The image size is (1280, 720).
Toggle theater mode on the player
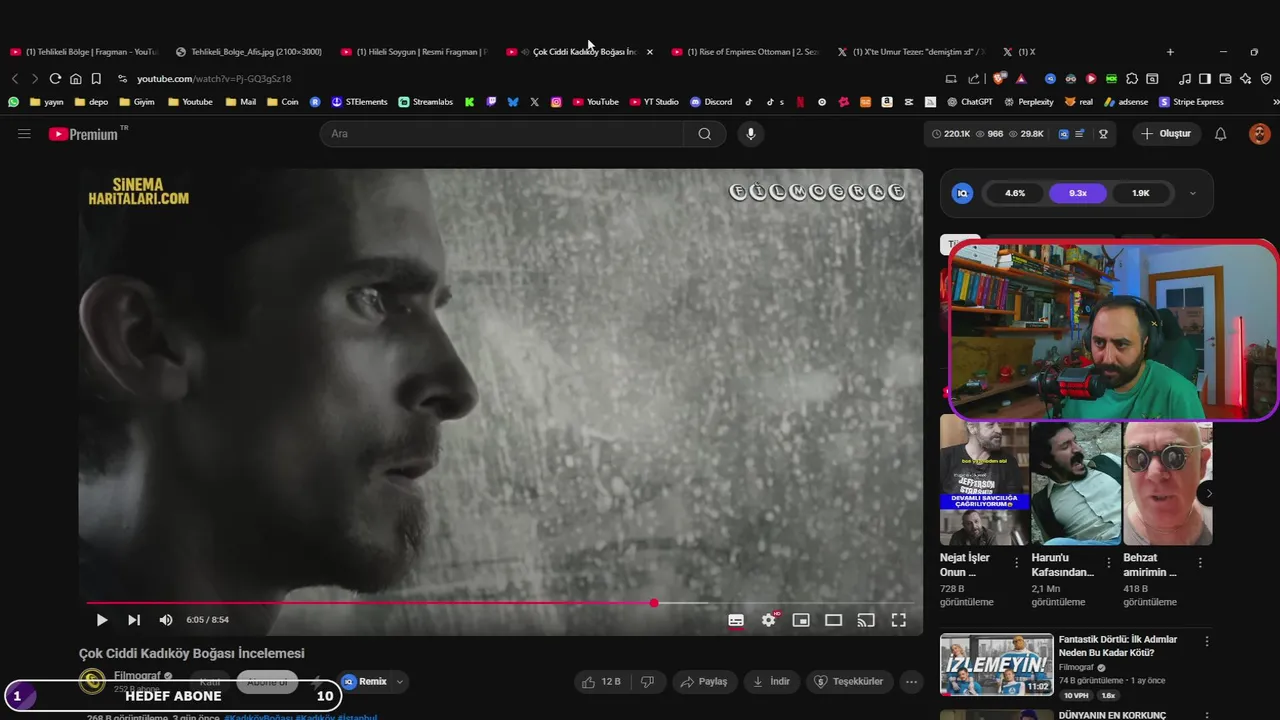[833, 620]
